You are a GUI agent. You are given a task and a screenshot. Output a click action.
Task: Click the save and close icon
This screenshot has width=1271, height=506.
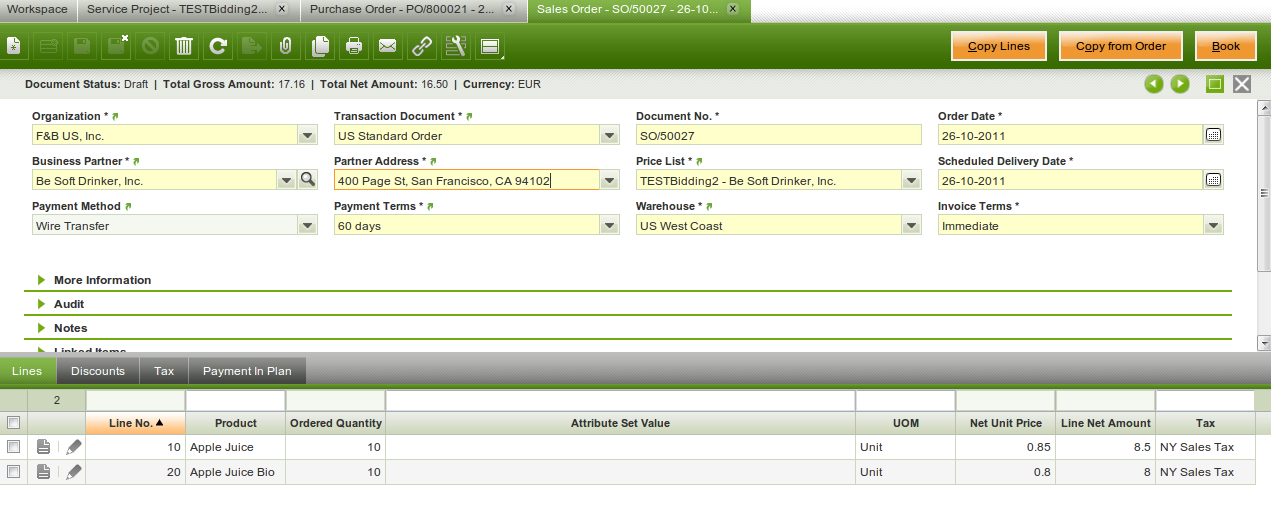click(x=117, y=46)
